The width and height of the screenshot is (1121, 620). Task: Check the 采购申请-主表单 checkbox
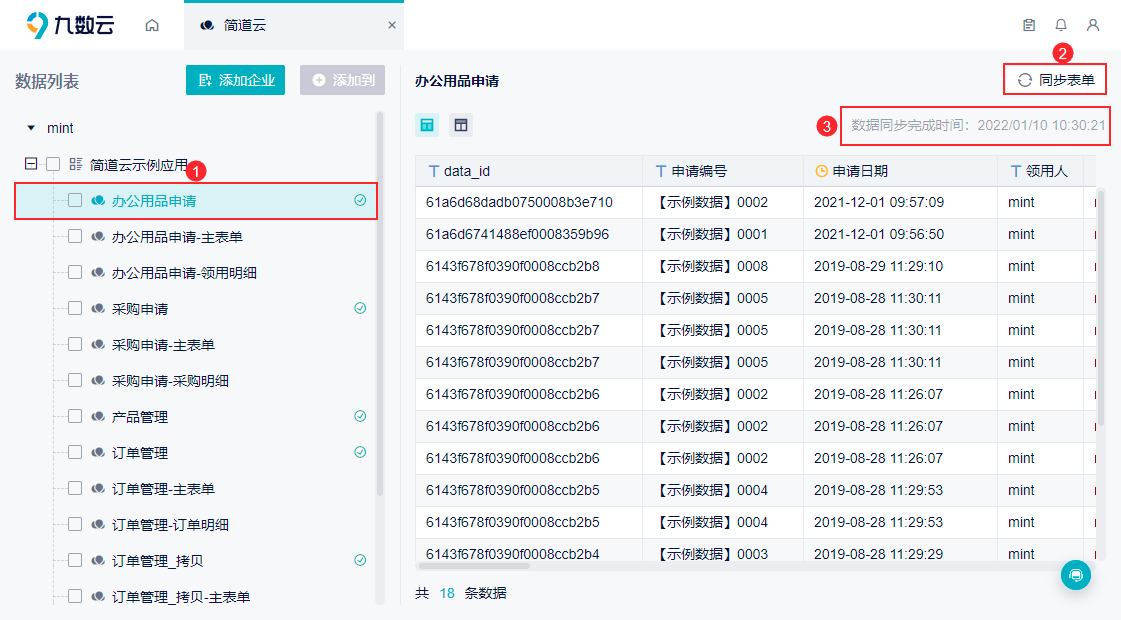(75, 345)
